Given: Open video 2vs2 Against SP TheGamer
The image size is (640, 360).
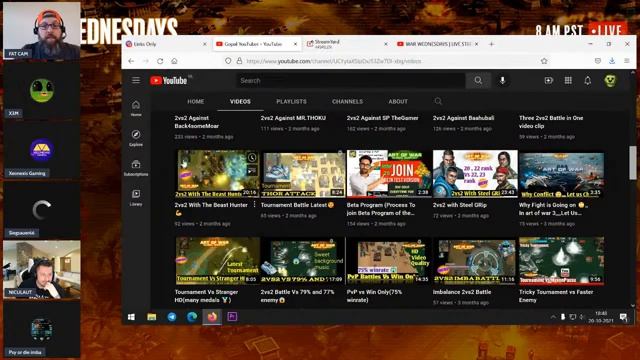Looking at the screenshot, I should 382,118.
